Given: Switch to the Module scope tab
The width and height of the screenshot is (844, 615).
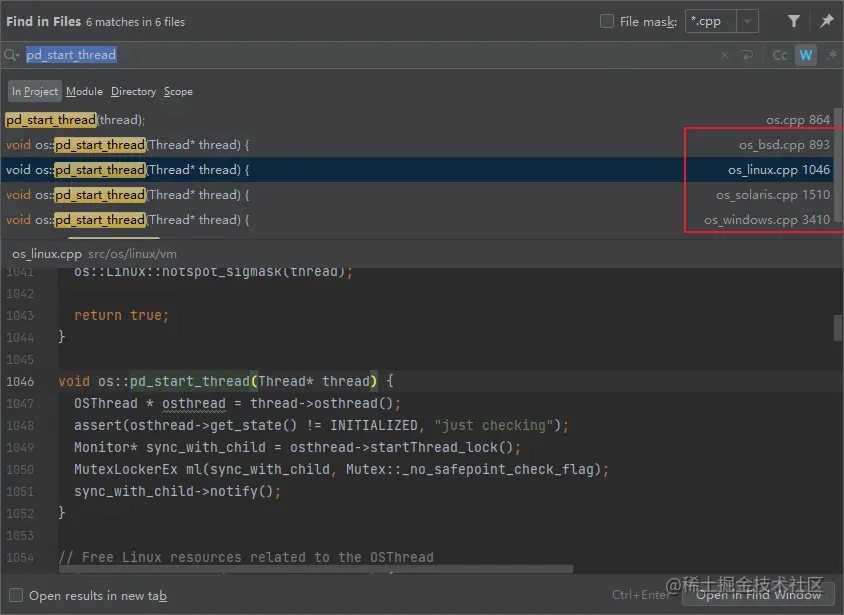Looking at the screenshot, I should click(85, 91).
